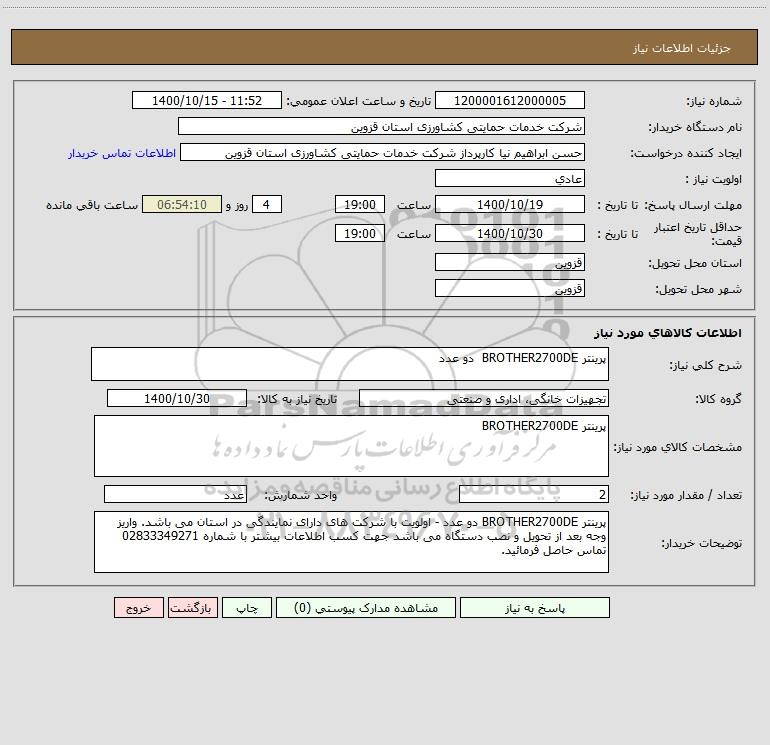Screen dimensions: 770x745
Task: Click the واحد شمارش label
Action: click(301, 496)
